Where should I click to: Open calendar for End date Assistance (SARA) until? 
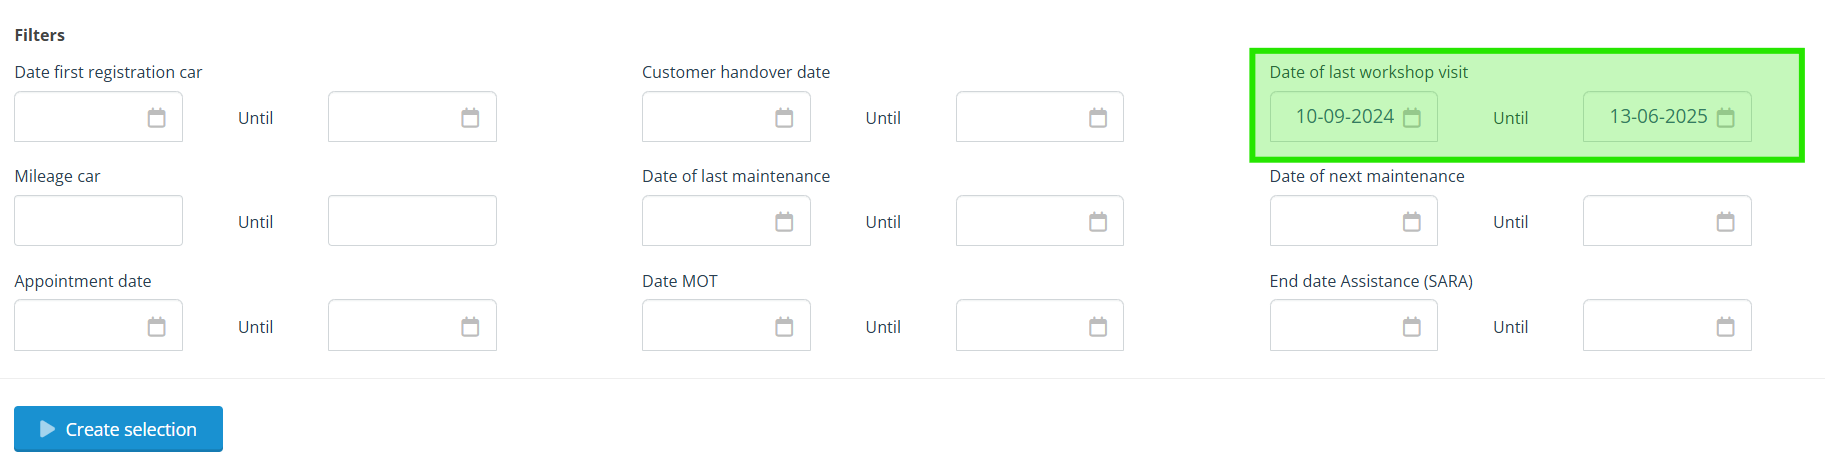coord(1726,327)
